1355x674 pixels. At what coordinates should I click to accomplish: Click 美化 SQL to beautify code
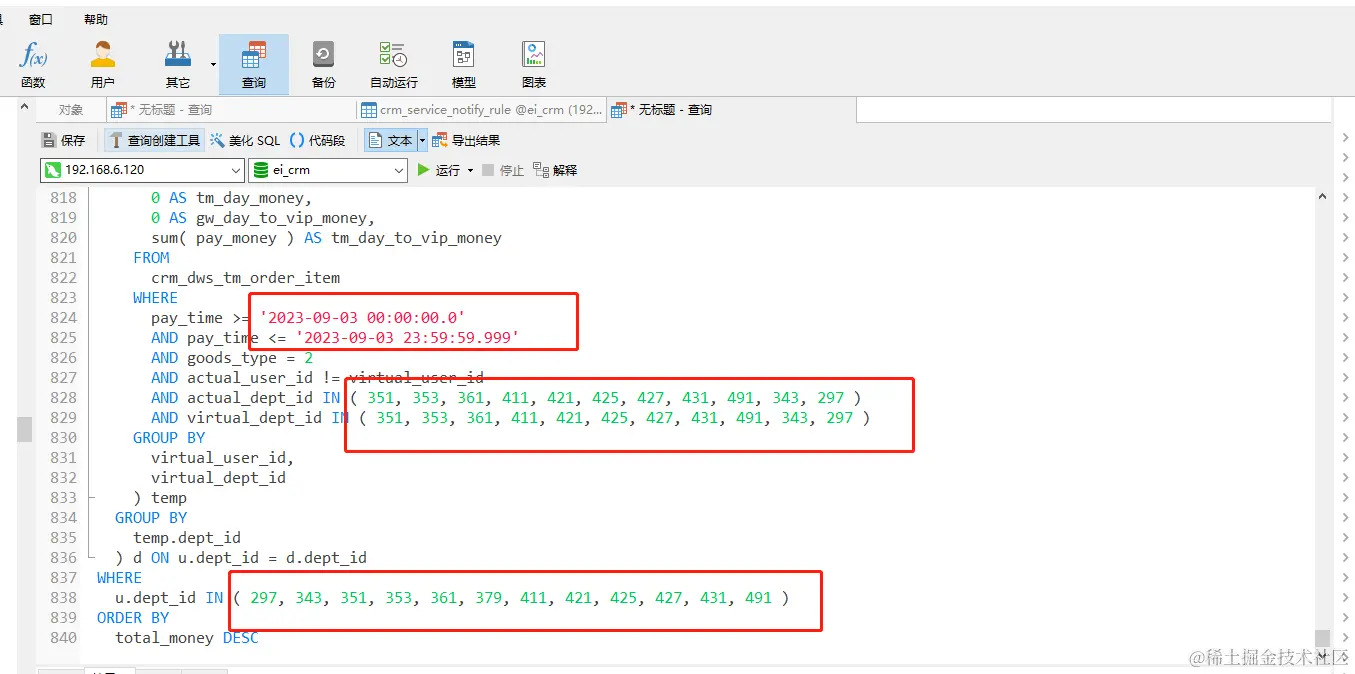246,141
